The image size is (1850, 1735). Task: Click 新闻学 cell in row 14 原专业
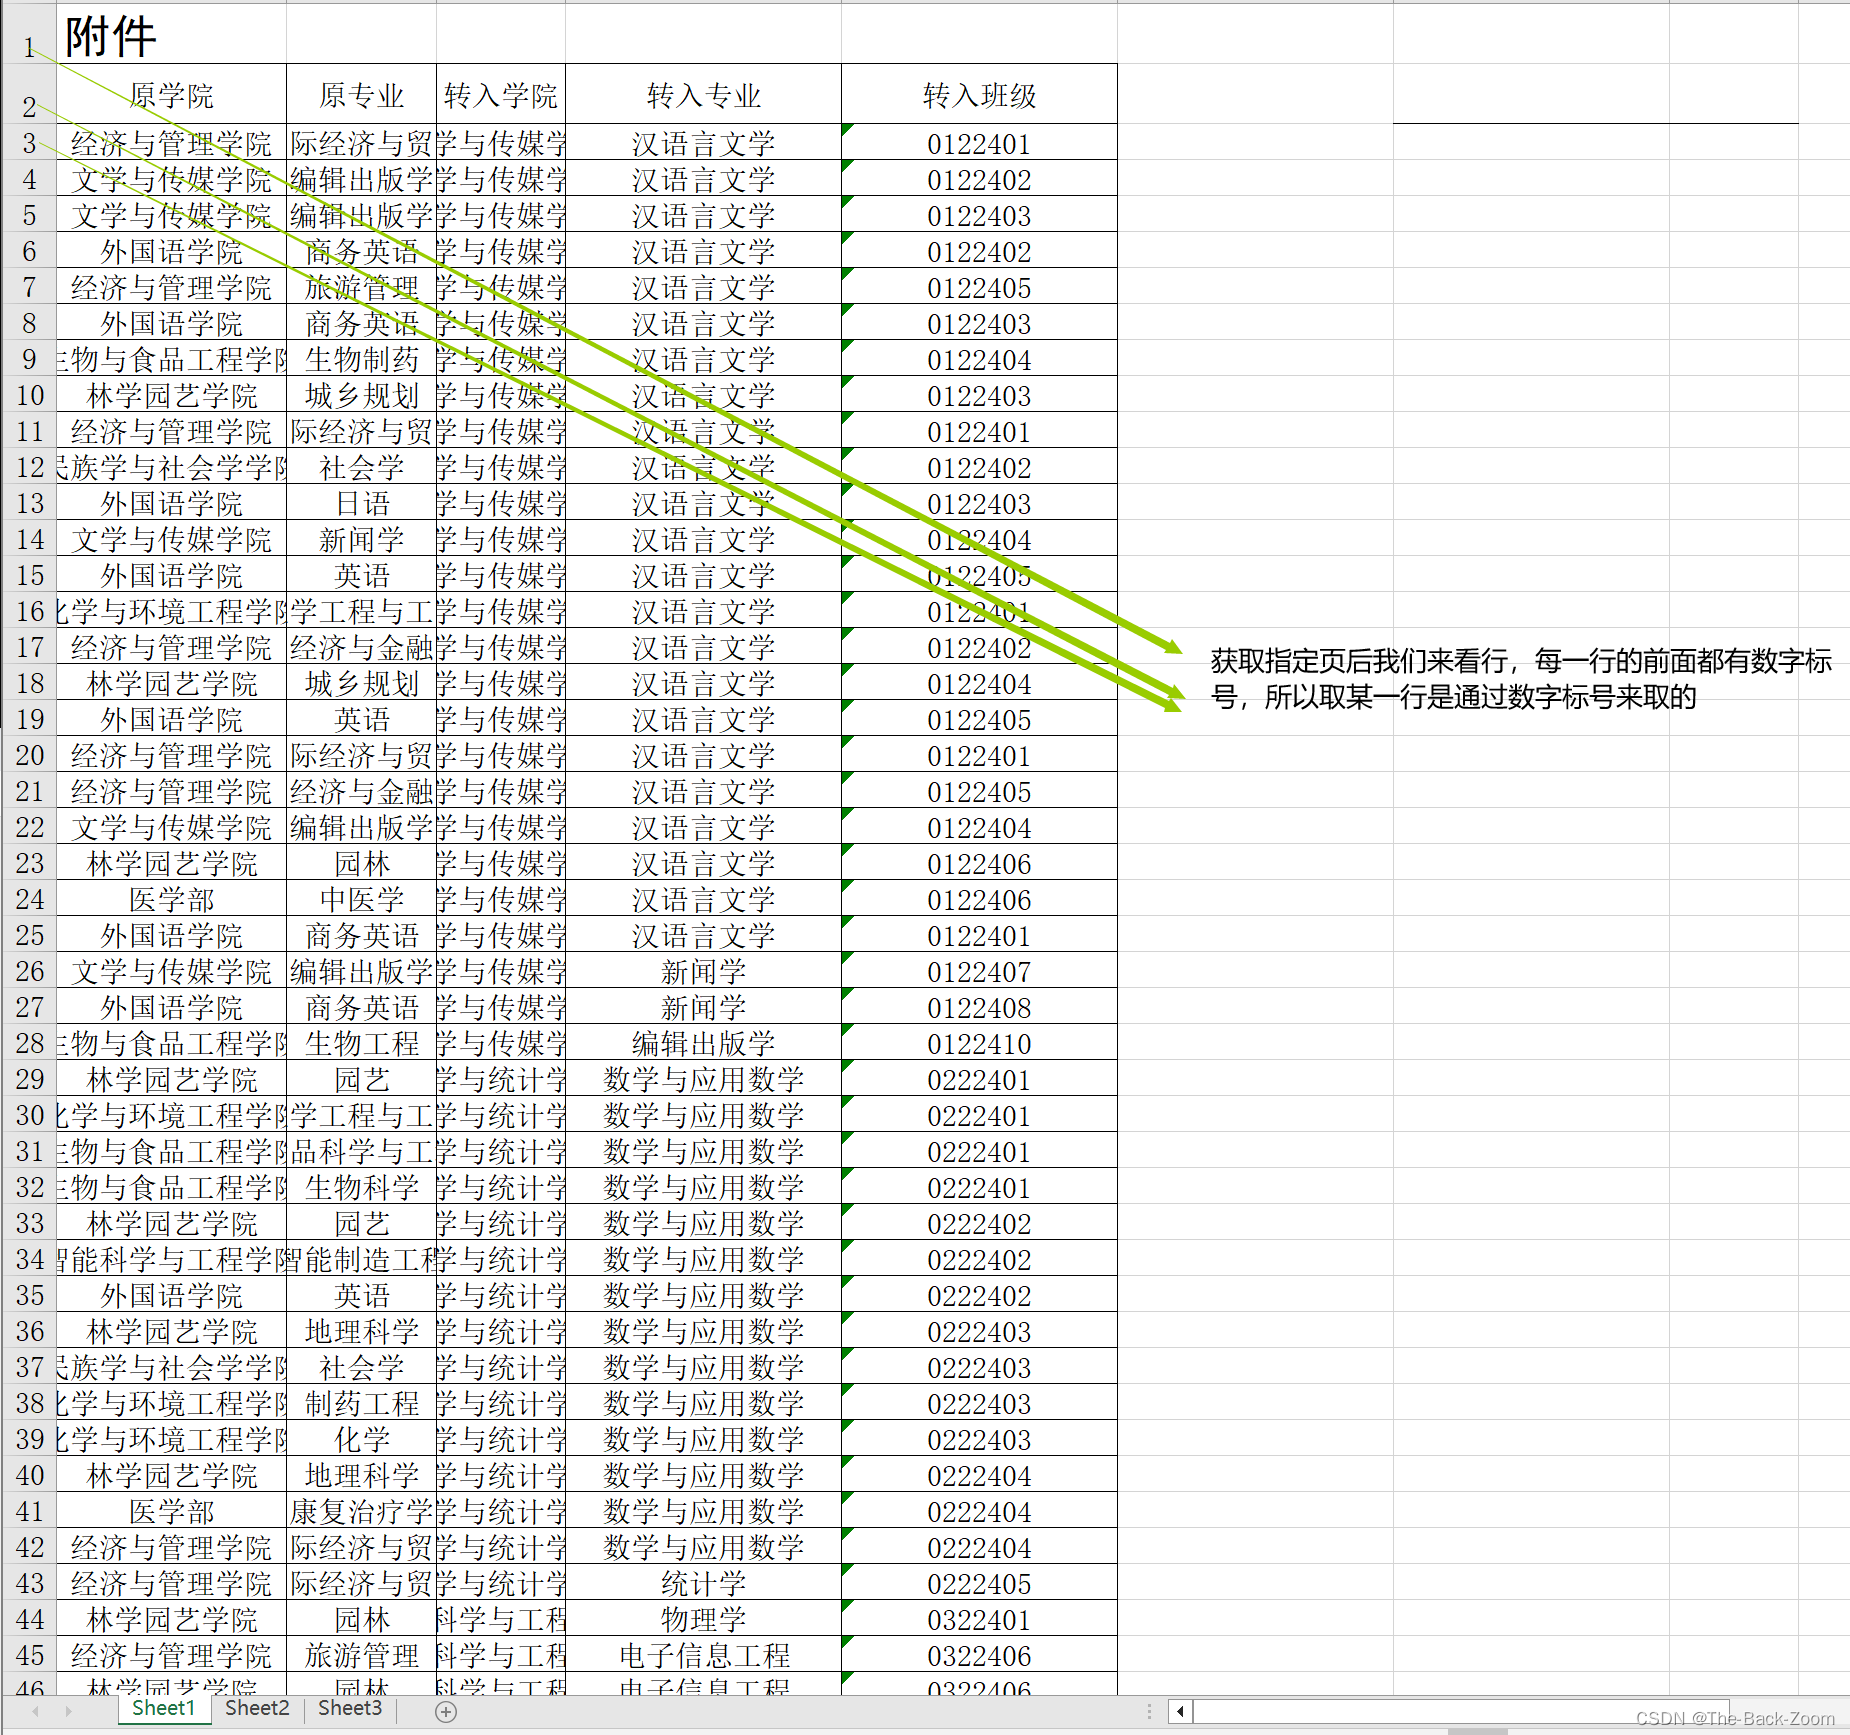pos(361,539)
